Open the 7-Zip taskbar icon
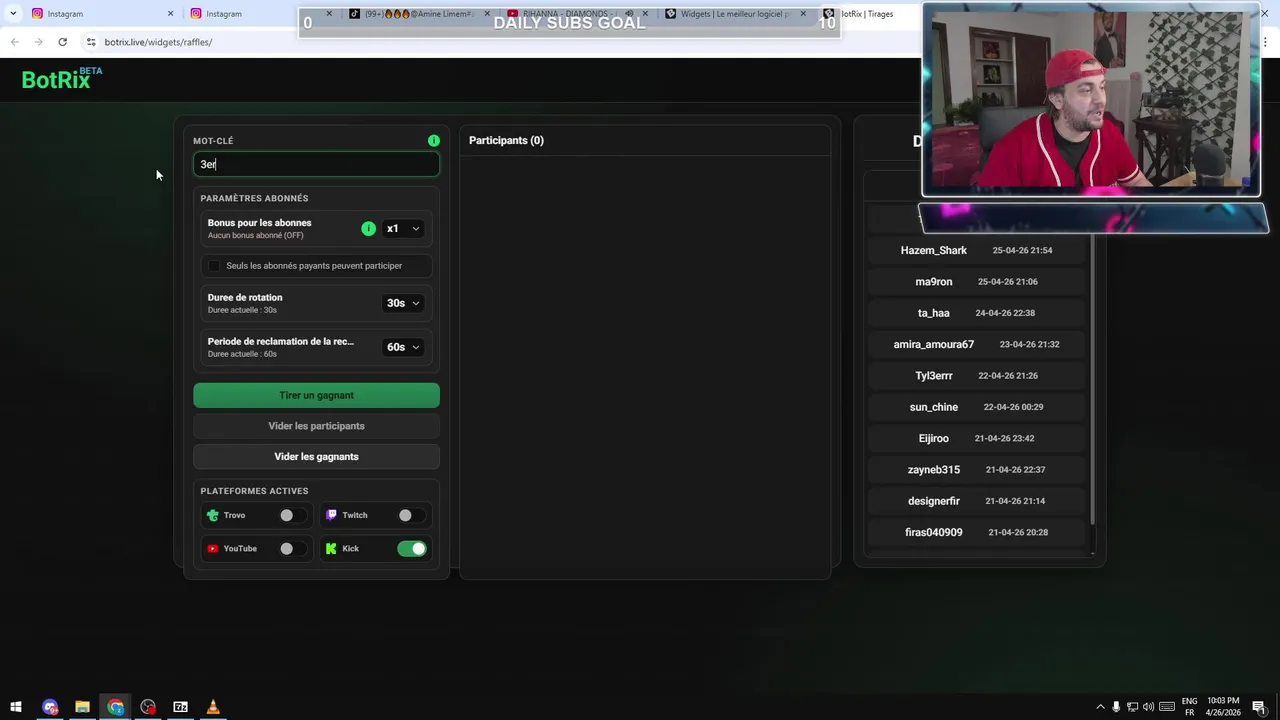Image resolution: width=1280 pixels, height=720 pixels. 180,707
